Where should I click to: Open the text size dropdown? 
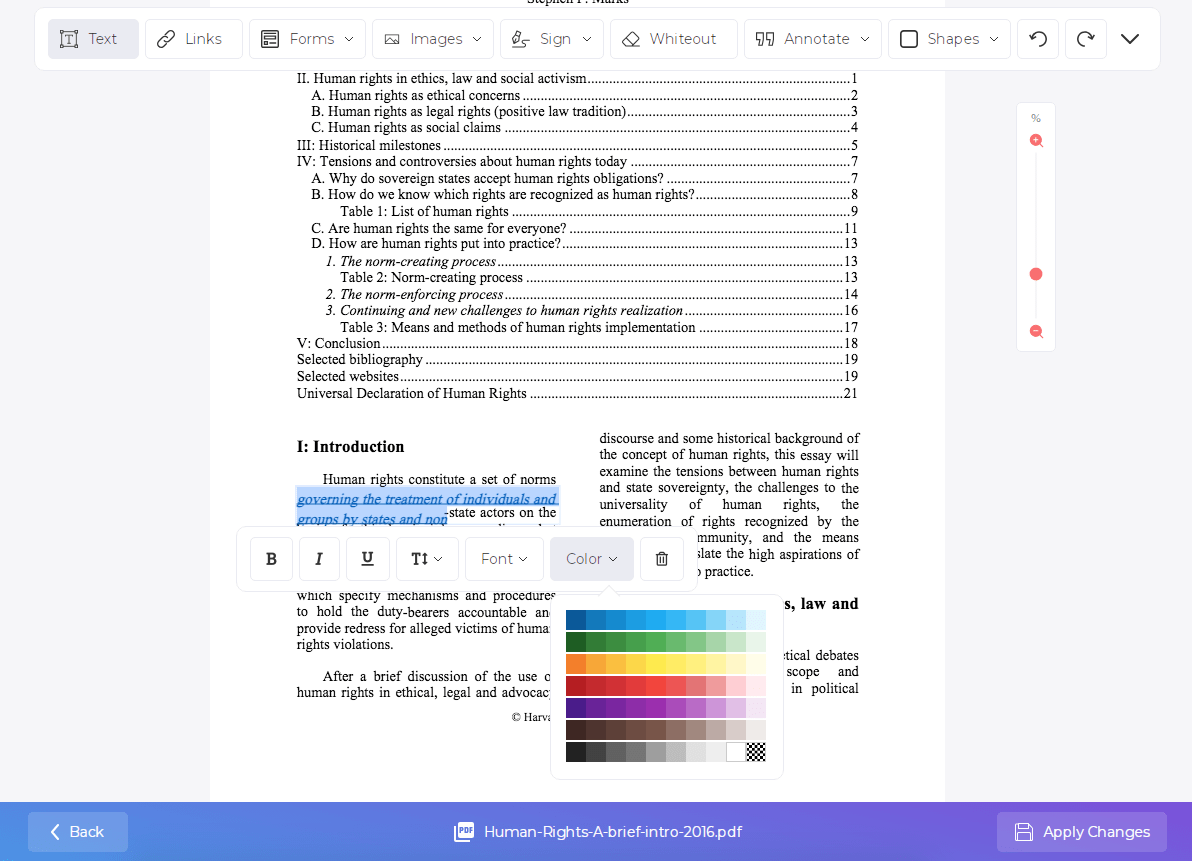click(x=427, y=559)
